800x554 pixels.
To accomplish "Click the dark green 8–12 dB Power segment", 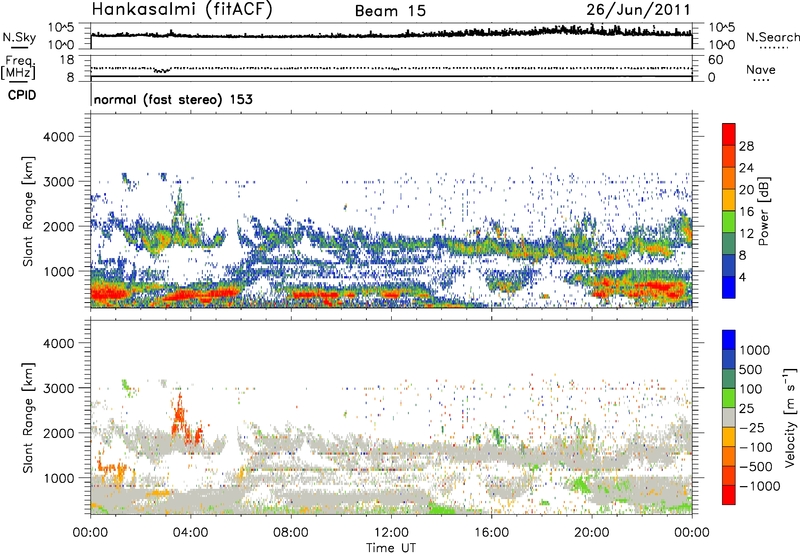I will pyautogui.click(x=729, y=244).
